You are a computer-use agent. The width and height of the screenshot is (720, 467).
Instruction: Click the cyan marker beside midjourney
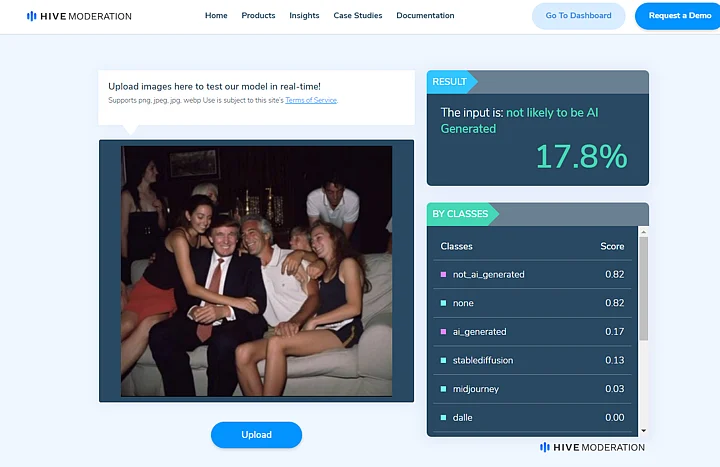click(443, 389)
